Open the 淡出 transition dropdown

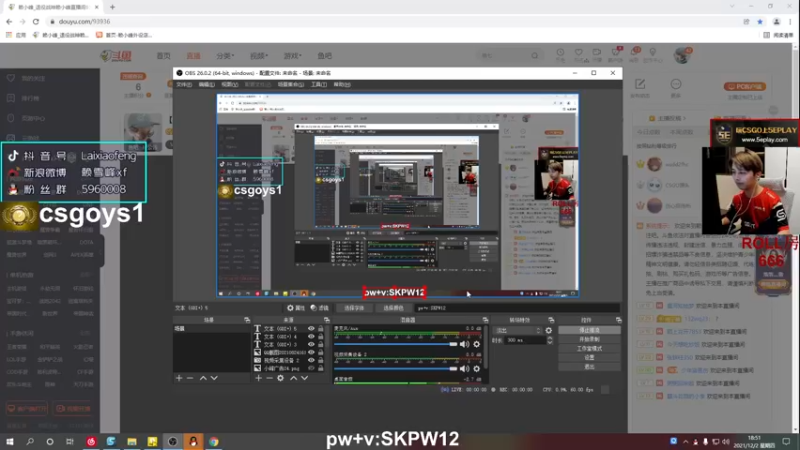[x=518, y=331]
